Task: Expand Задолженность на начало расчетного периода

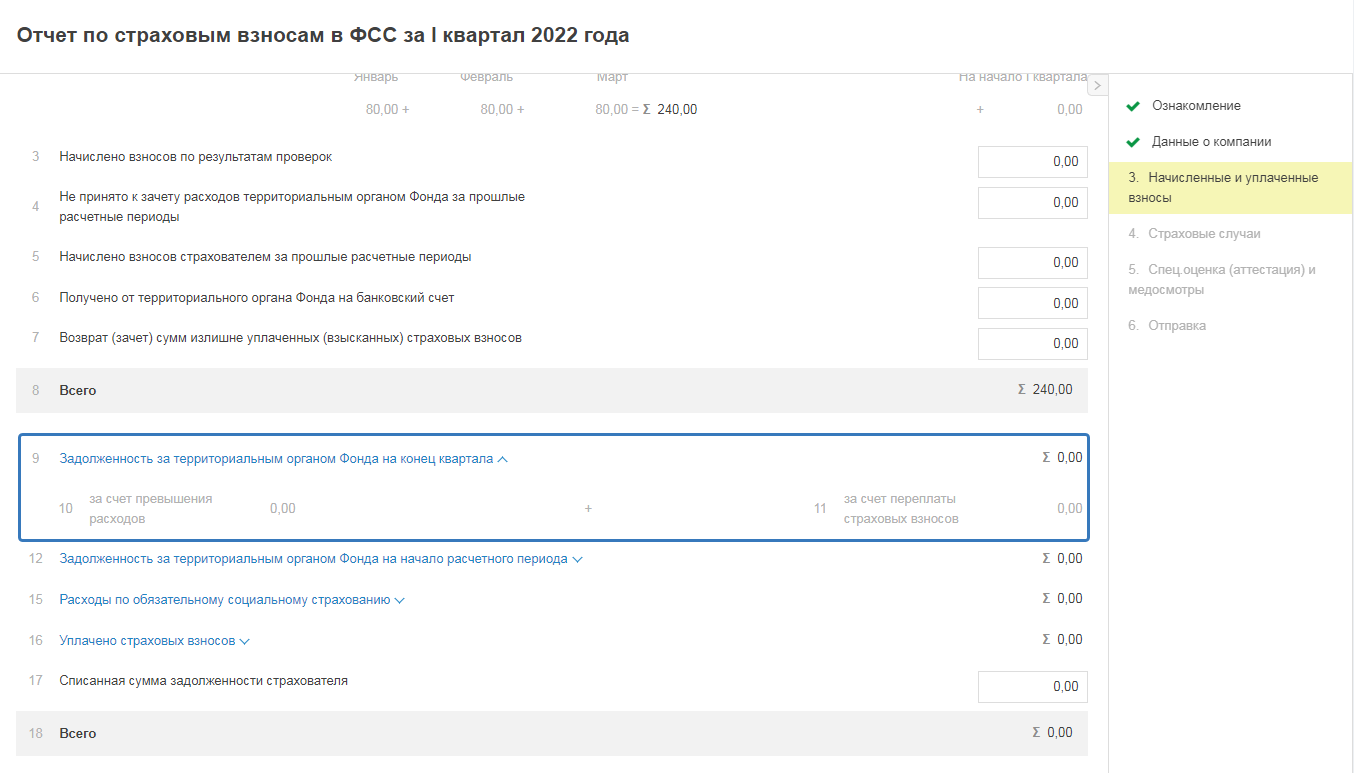Action: click(576, 559)
